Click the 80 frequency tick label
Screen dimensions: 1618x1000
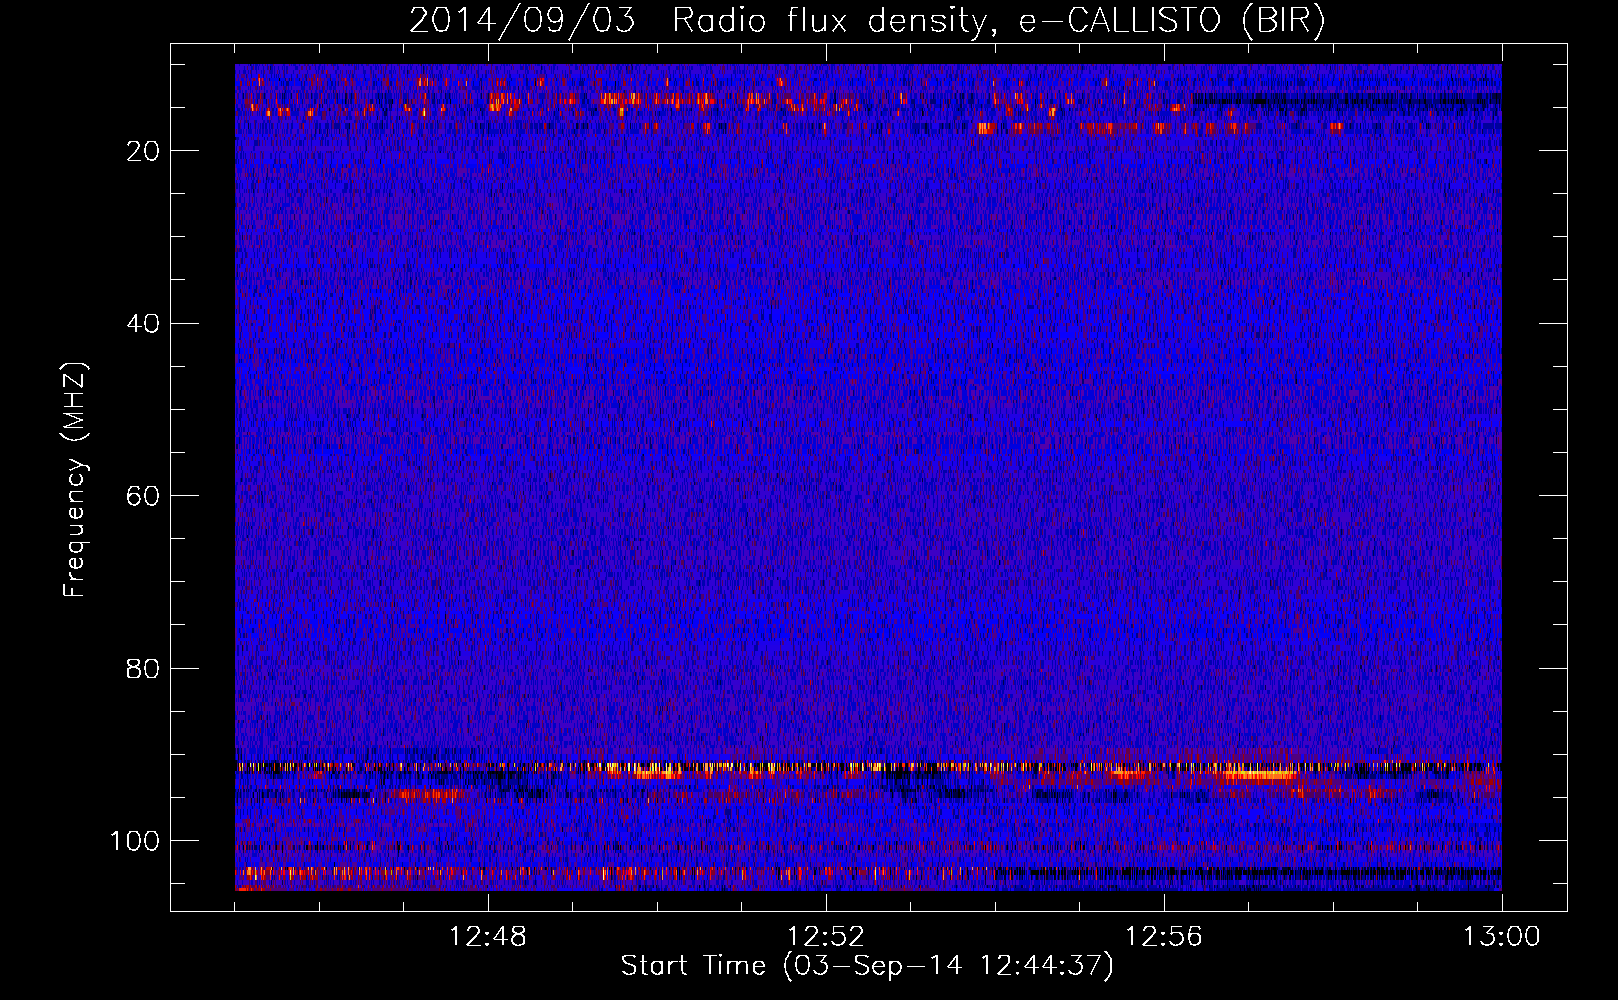point(144,668)
